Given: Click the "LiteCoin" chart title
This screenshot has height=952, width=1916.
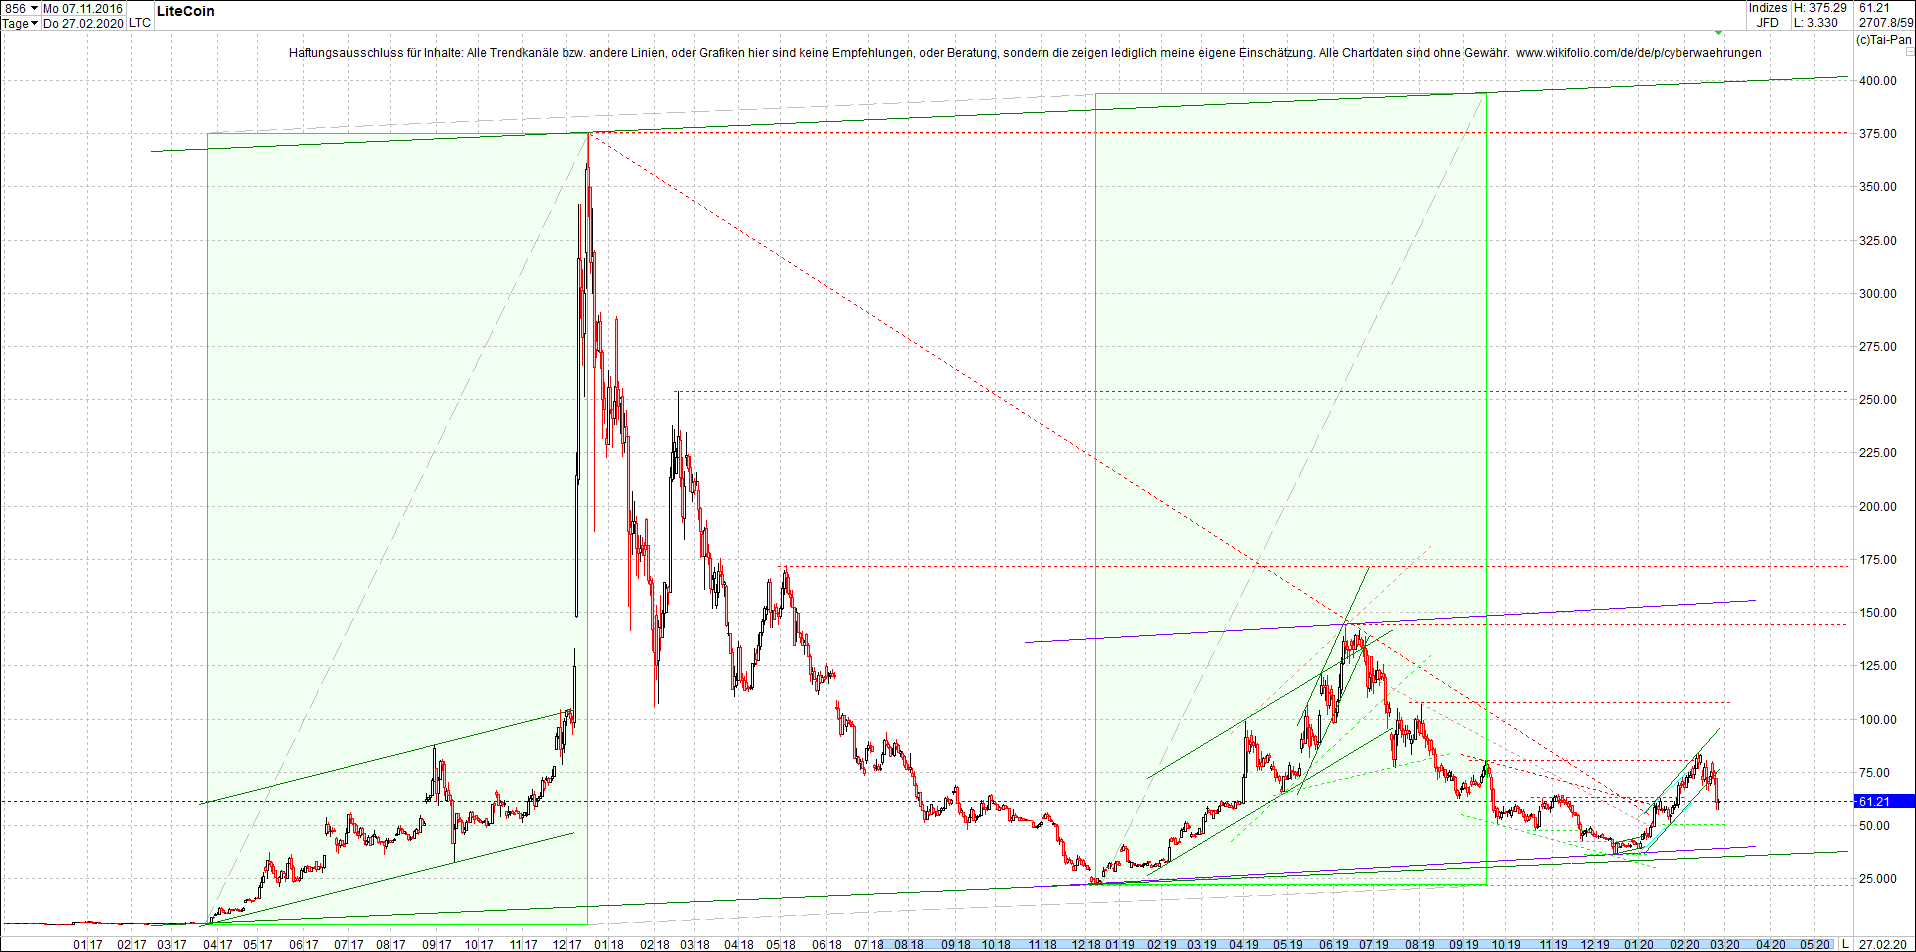Looking at the screenshot, I should point(186,11).
